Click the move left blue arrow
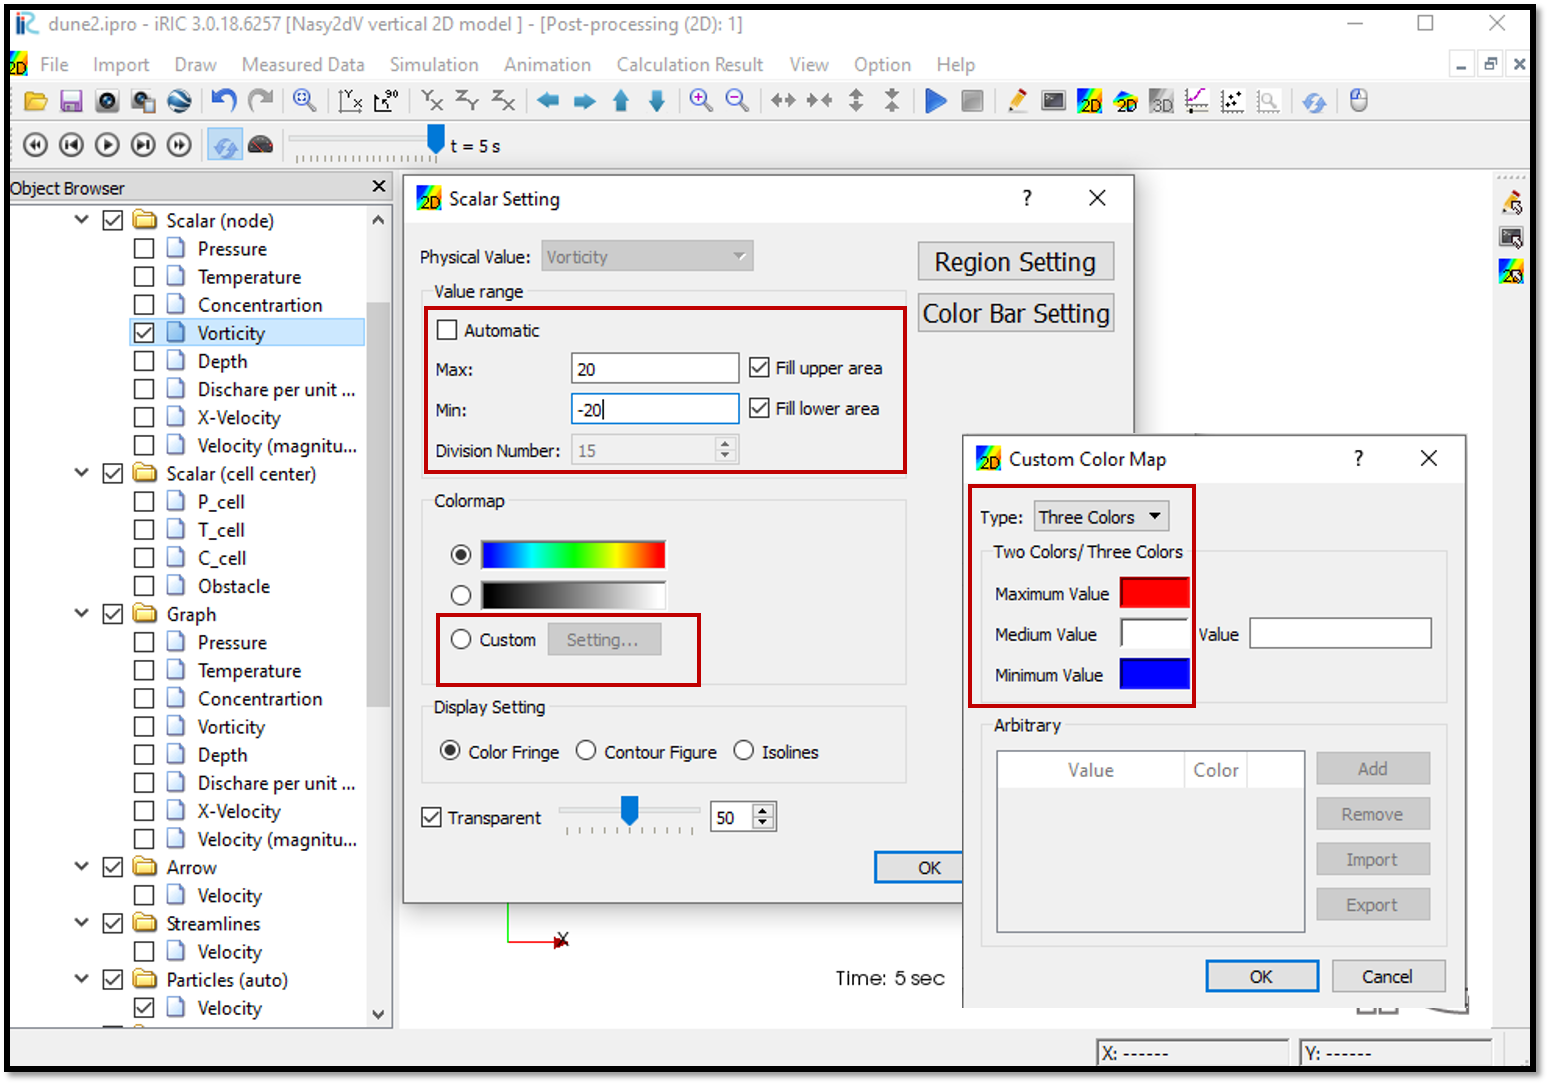 pos(548,101)
